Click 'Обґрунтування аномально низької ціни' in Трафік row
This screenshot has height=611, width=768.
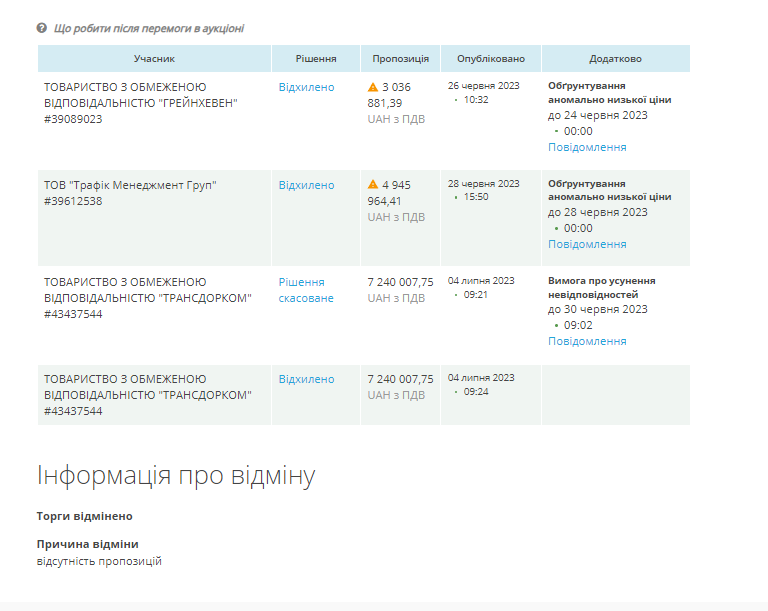tap(610, 190)
